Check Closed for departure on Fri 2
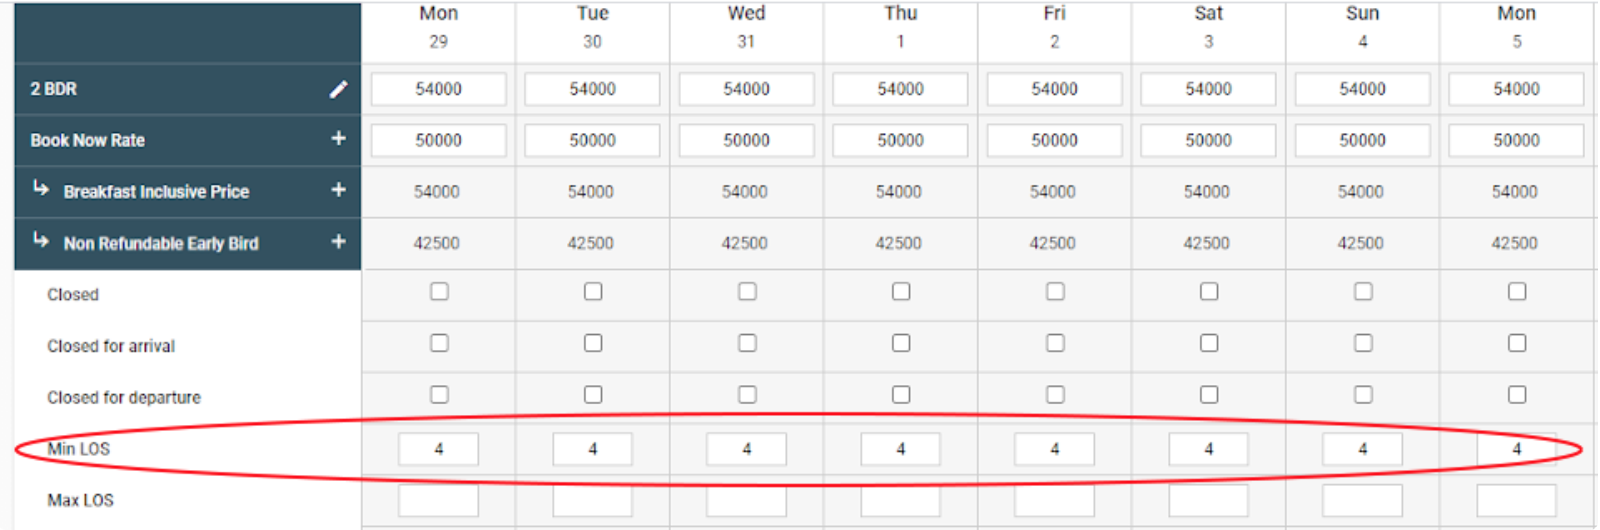1600x530 pixels. pyautogui.click(x=1055, y=395)
